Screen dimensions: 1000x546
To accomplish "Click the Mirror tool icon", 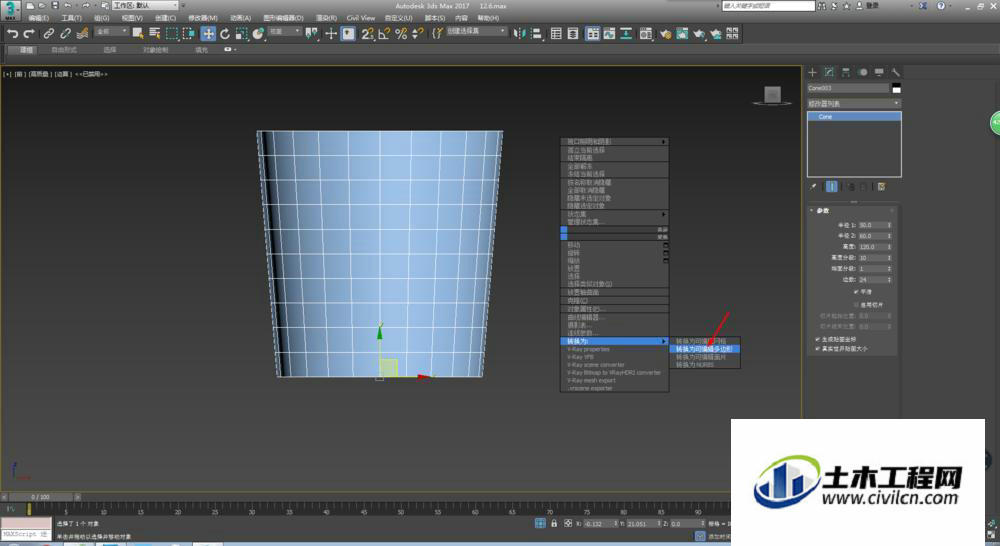I will pyautogui.click(x=520, y=34).
